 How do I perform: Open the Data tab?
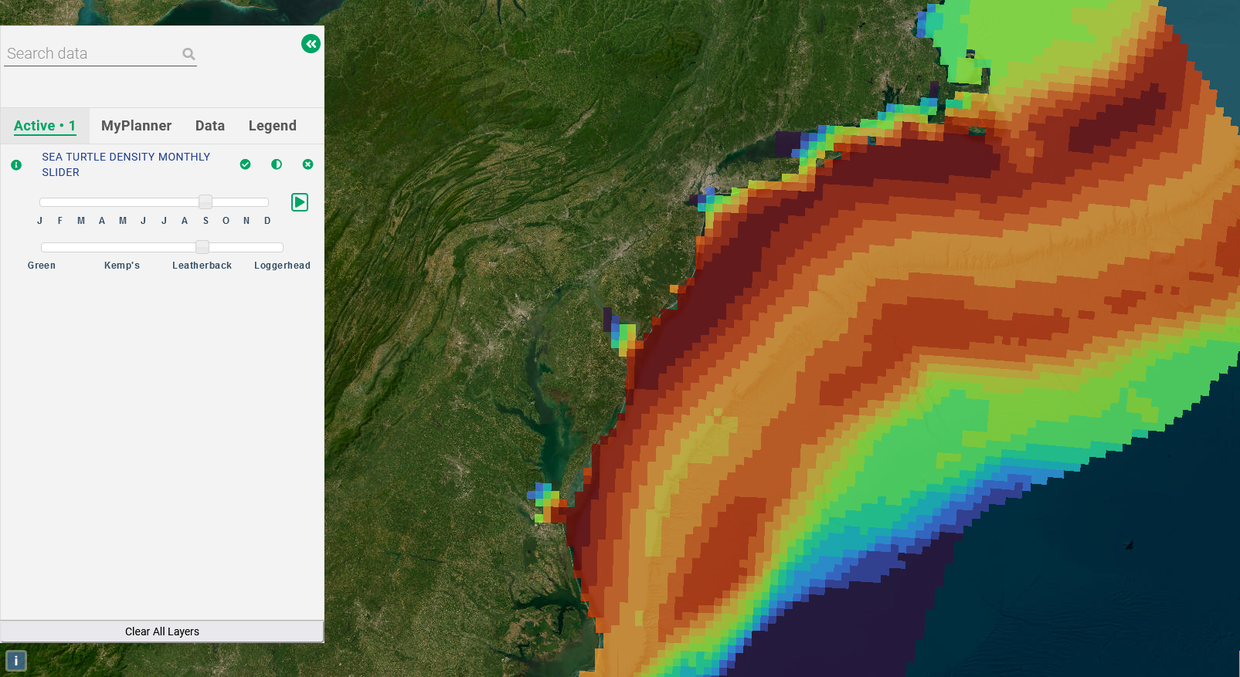(x=210, y=126)
